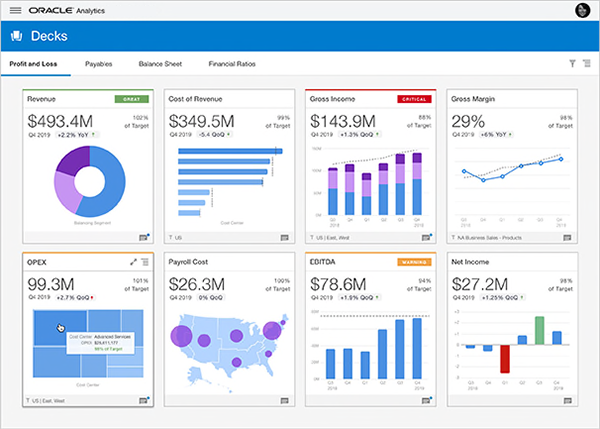
Task: Open comments icon on Gross Margin card
Action: 567,238
